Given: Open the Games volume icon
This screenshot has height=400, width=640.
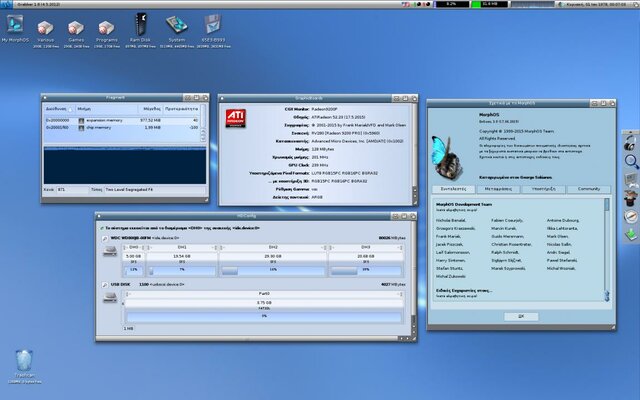Looking at the screenshot, I should coord(75,29).
